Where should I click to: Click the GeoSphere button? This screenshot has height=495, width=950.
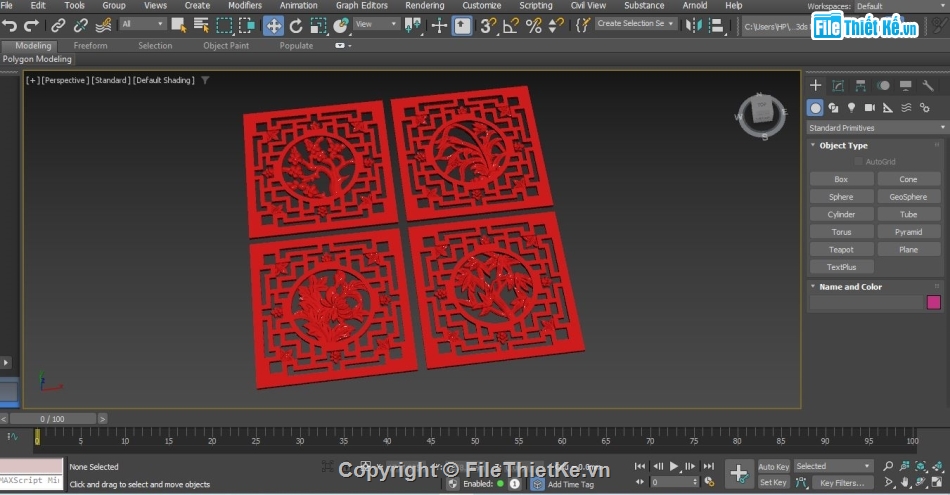tap(908, 197)
